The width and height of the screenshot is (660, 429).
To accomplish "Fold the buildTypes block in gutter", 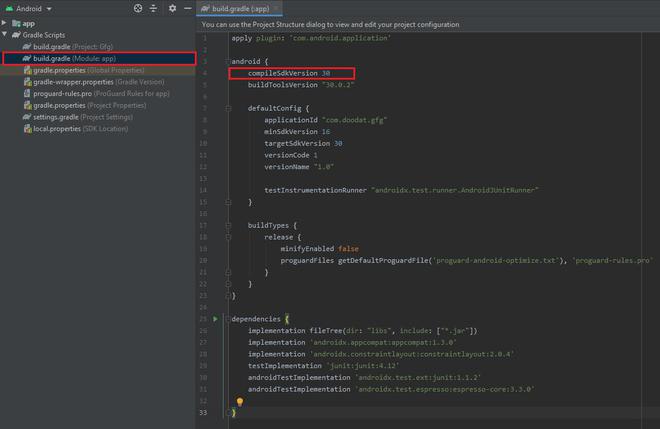I will pos(228,226).
